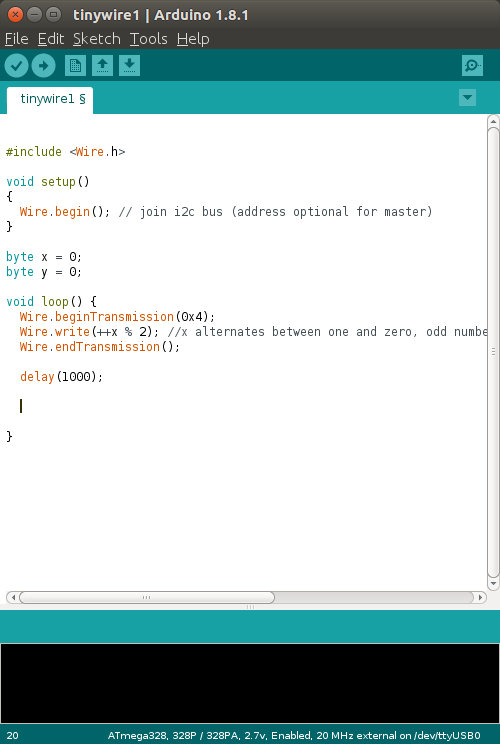Click the byte x = 0; line
This screenshot has width=500, height=744.
coord(44,257)
